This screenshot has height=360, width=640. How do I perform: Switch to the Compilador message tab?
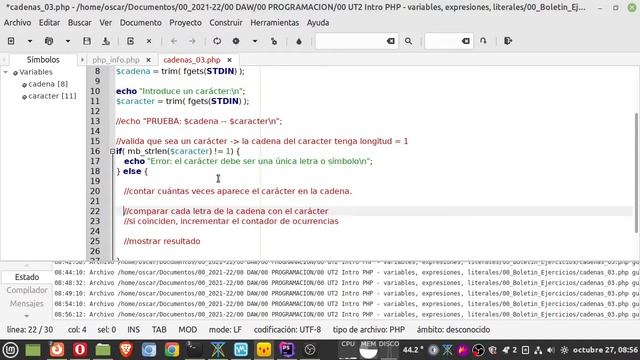[27, 290]
